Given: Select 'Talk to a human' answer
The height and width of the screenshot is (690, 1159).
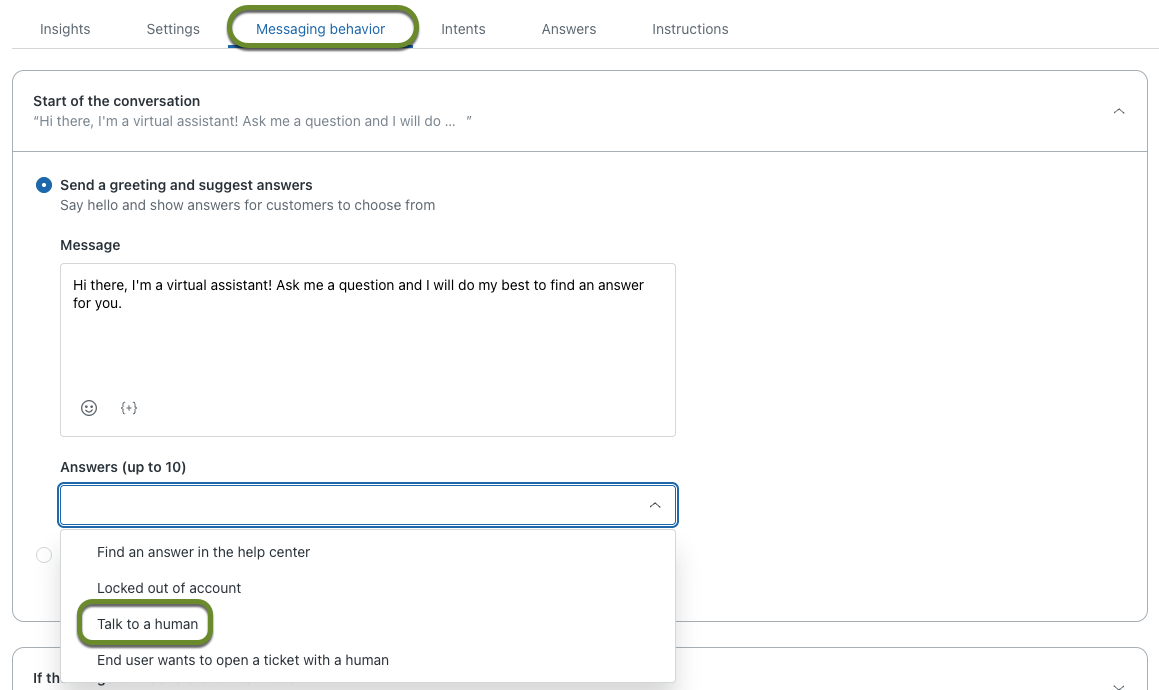Looking at the screenshot, I should [147, 624].
